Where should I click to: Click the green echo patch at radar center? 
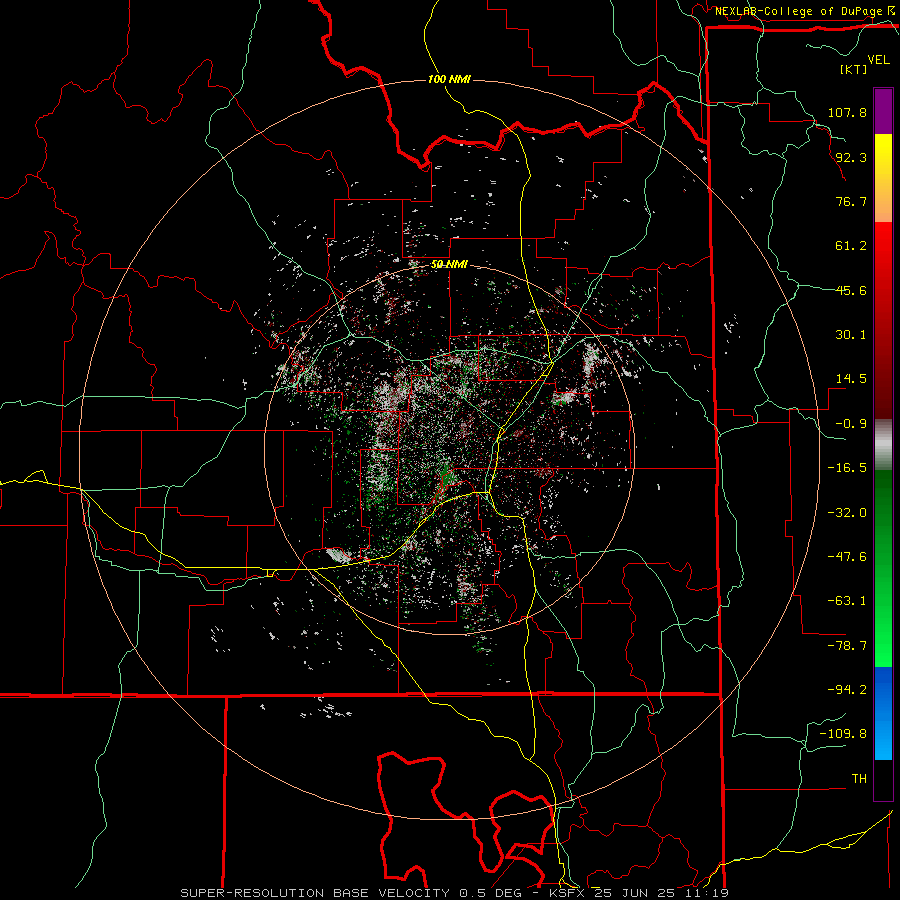[445, 478]
